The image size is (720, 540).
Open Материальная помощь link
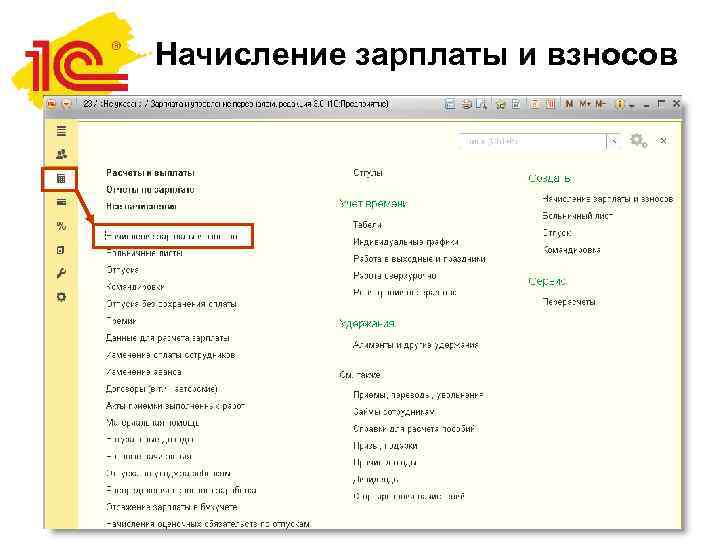pyautogui.click(x=152, y=422)
